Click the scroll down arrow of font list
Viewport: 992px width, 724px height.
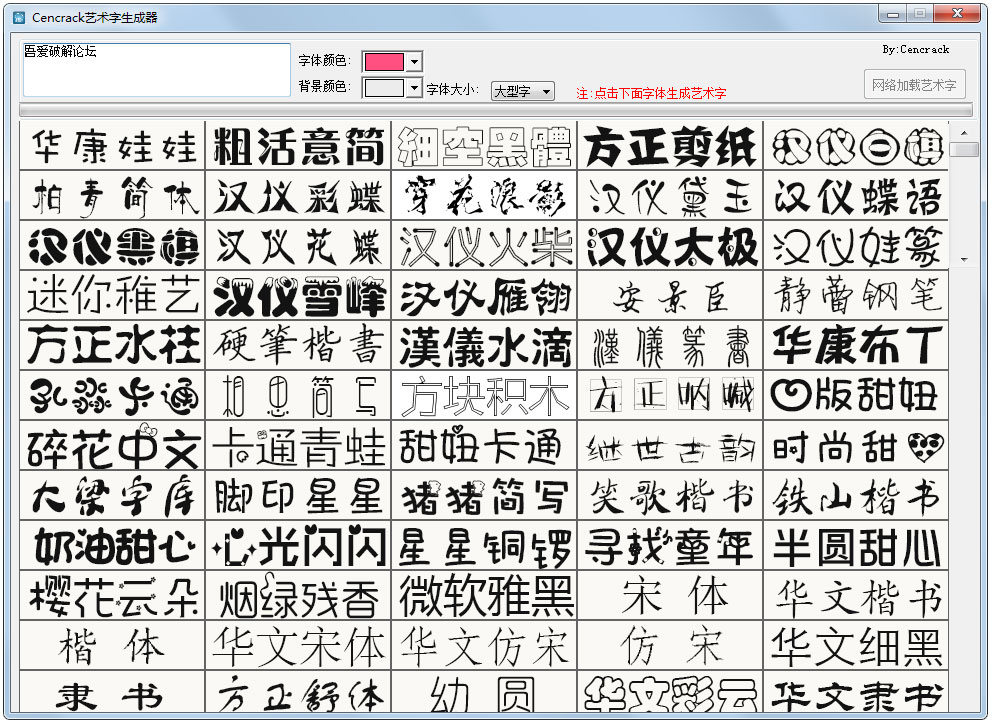[x=964, y=259]
